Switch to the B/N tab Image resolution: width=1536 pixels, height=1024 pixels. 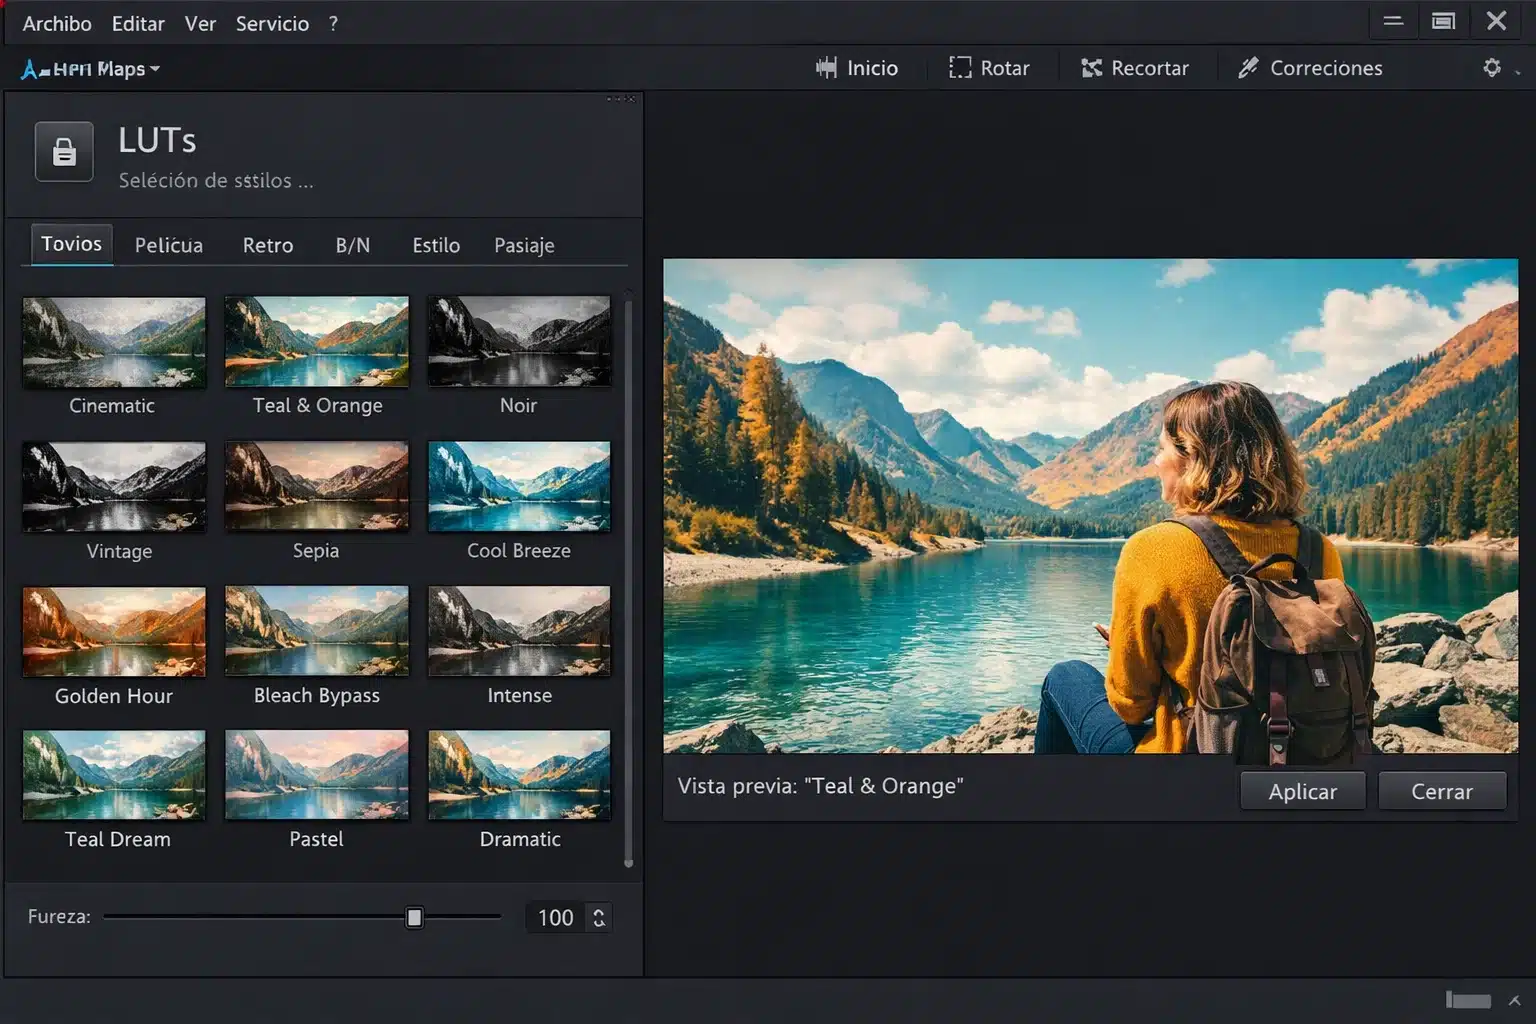[352, 245]
